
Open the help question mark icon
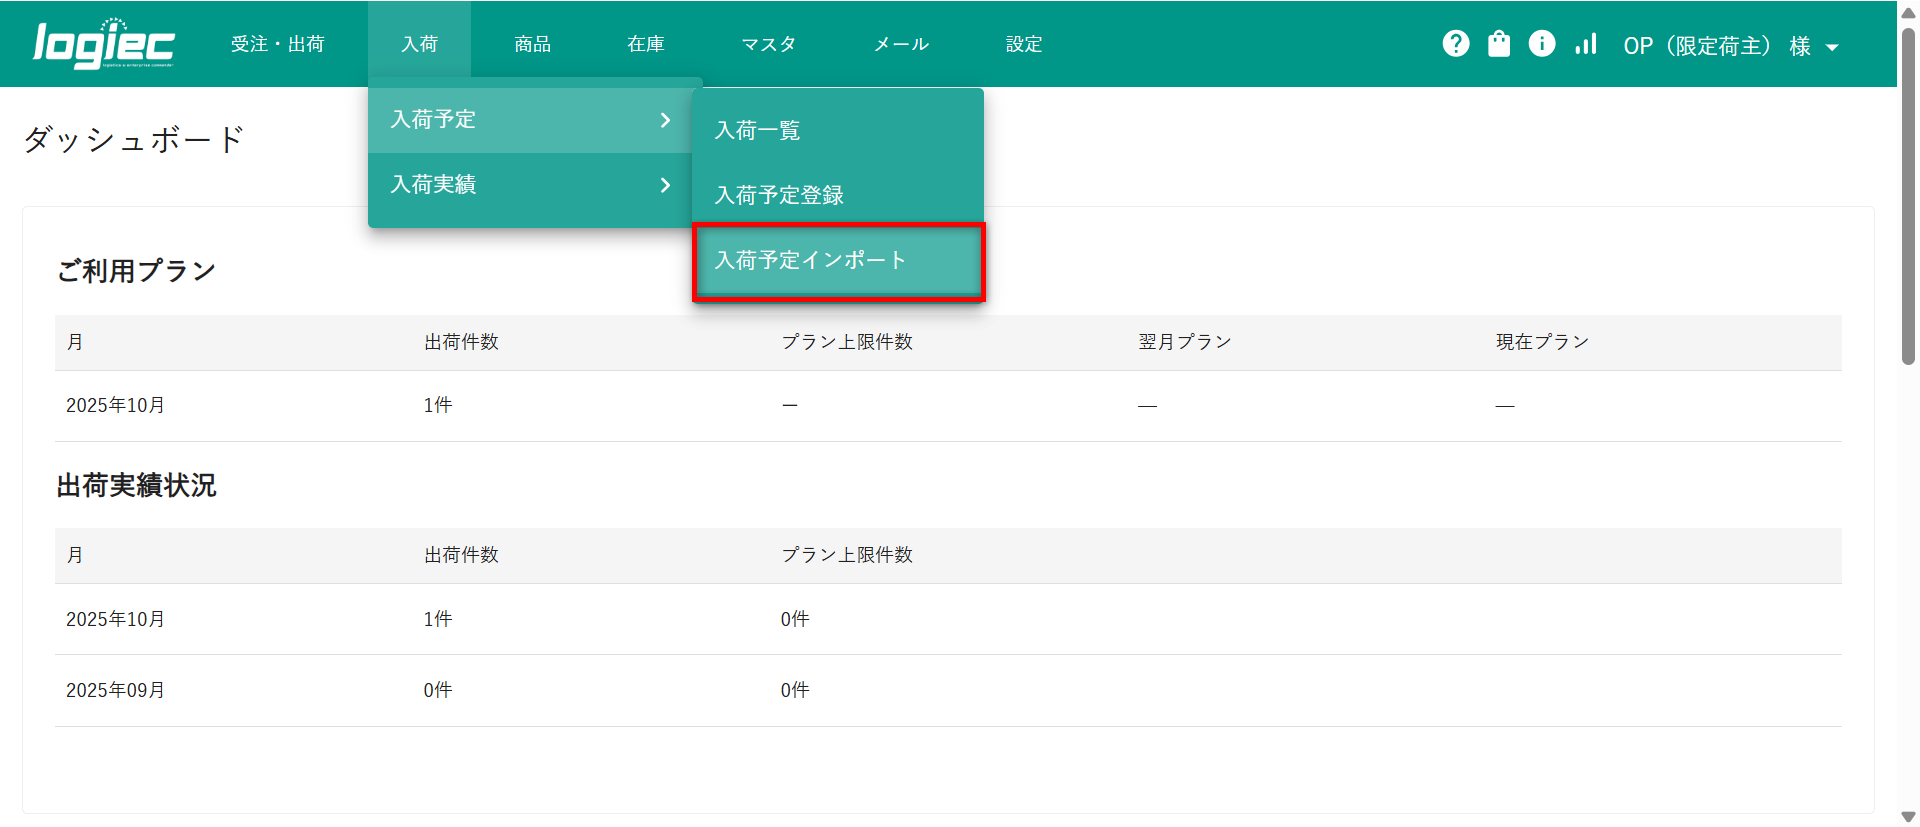1456,44
